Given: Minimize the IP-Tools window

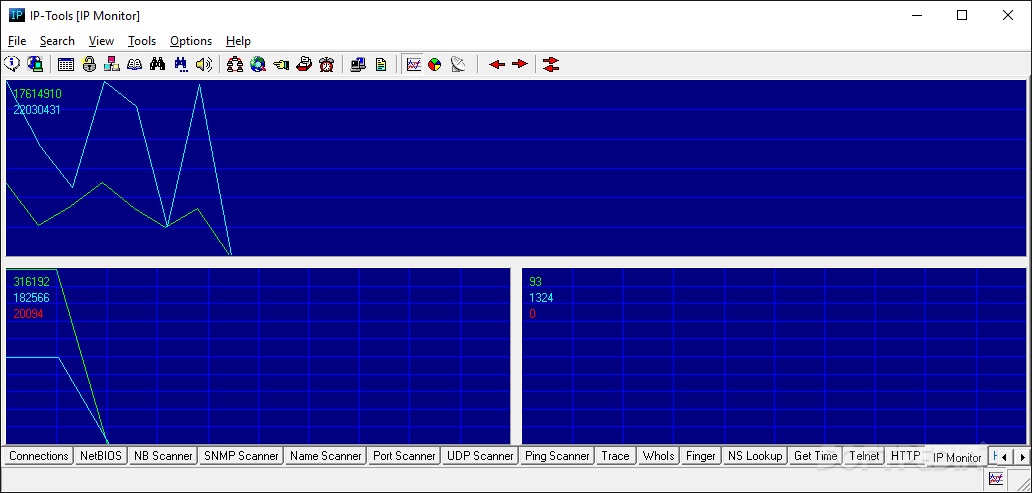Looking at the screenshot, I should [x=916, y=16].
